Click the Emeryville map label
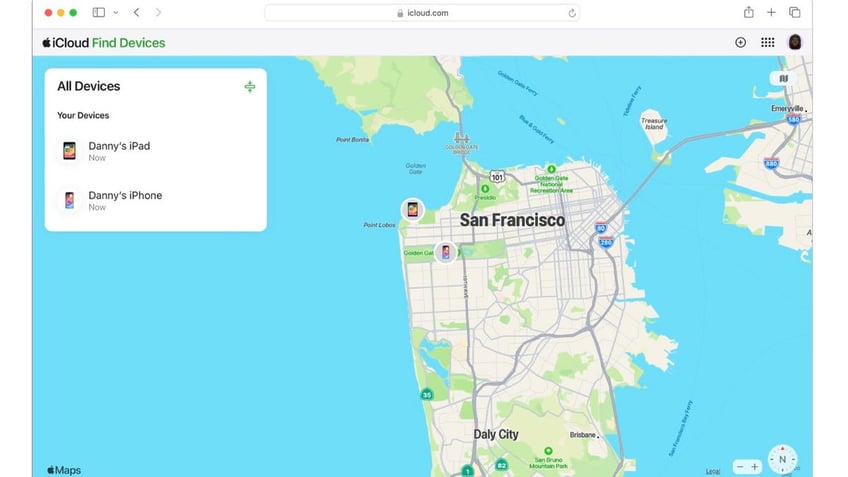Screen dimensions: 848x477 pos(787,109)
